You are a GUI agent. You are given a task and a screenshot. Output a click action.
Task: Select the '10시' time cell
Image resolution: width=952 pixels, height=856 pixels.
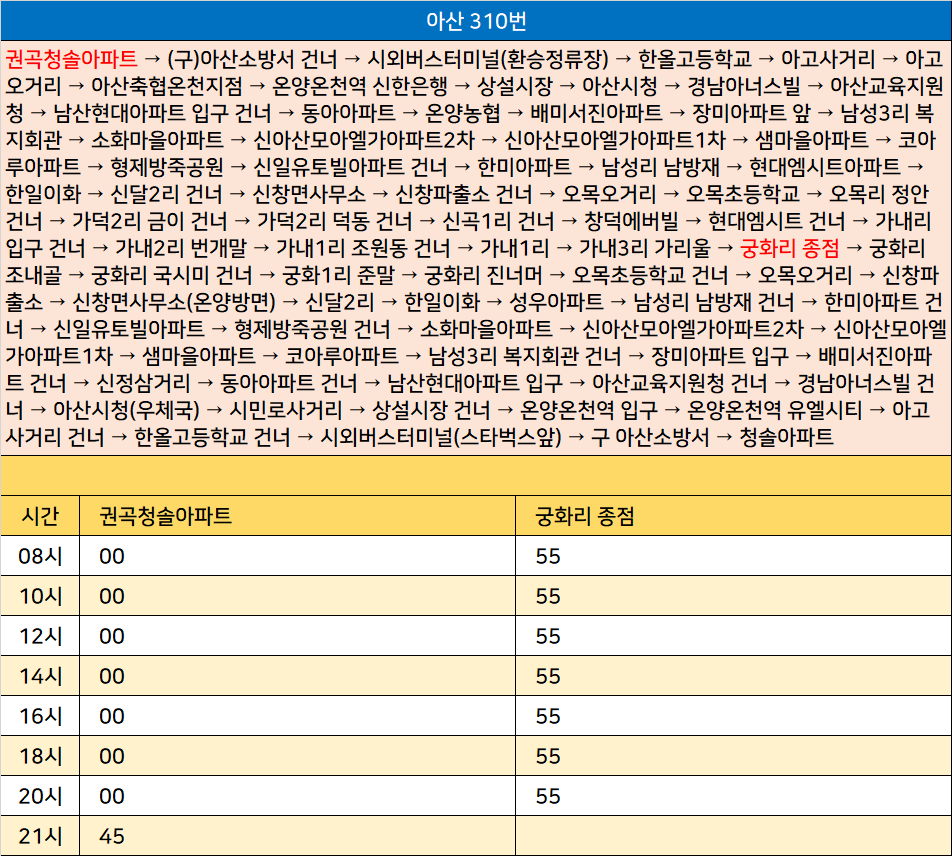pyautogui.click(x=40, y=596)
